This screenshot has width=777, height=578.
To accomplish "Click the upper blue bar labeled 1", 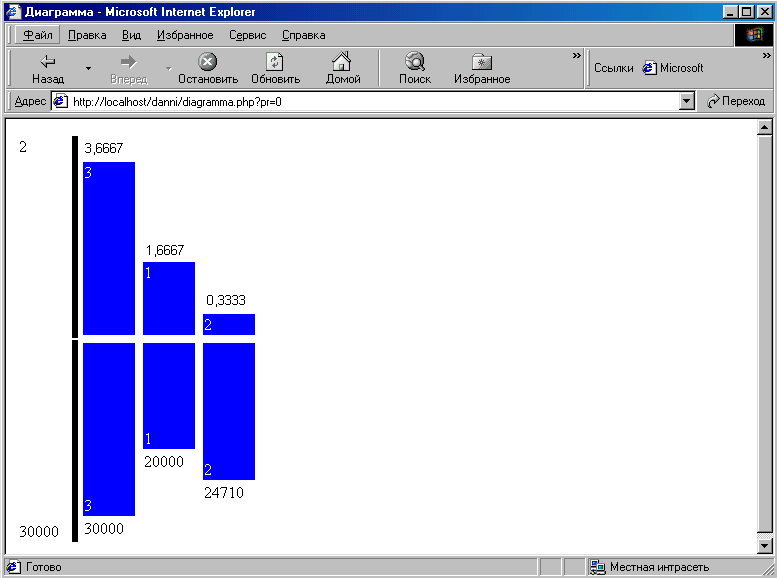I will tap(168, 298).
